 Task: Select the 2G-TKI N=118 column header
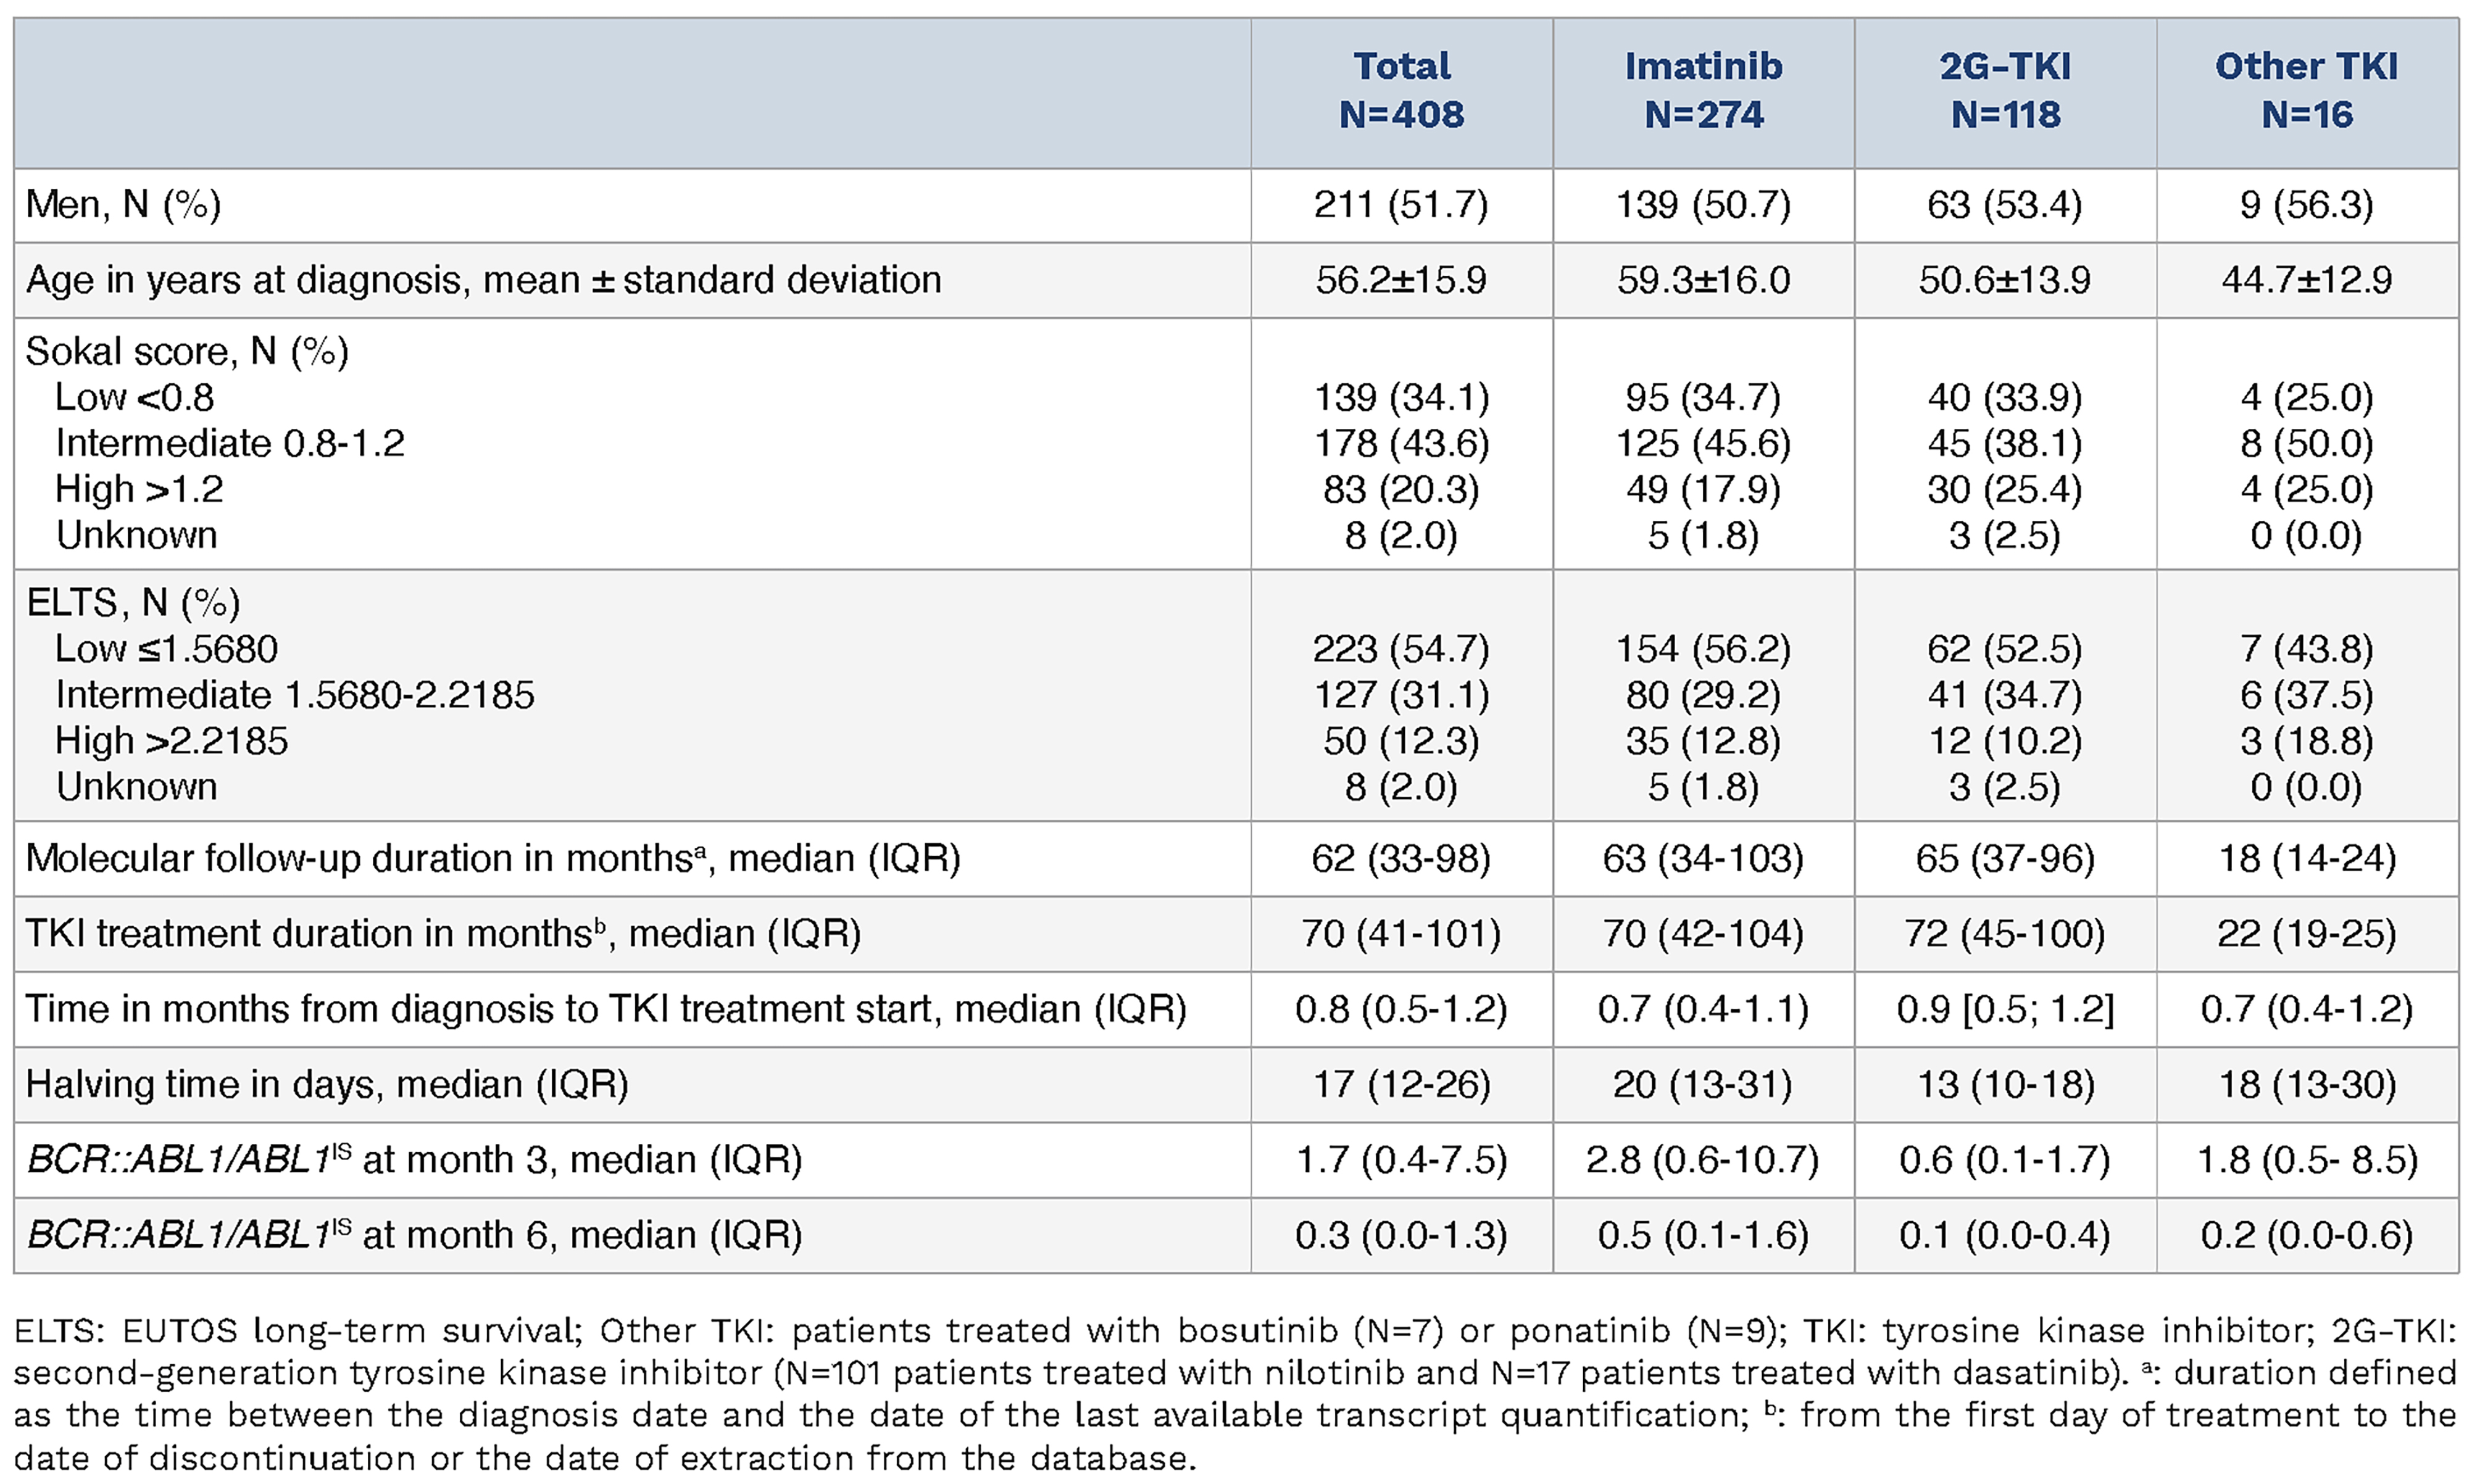[2005, 91]
